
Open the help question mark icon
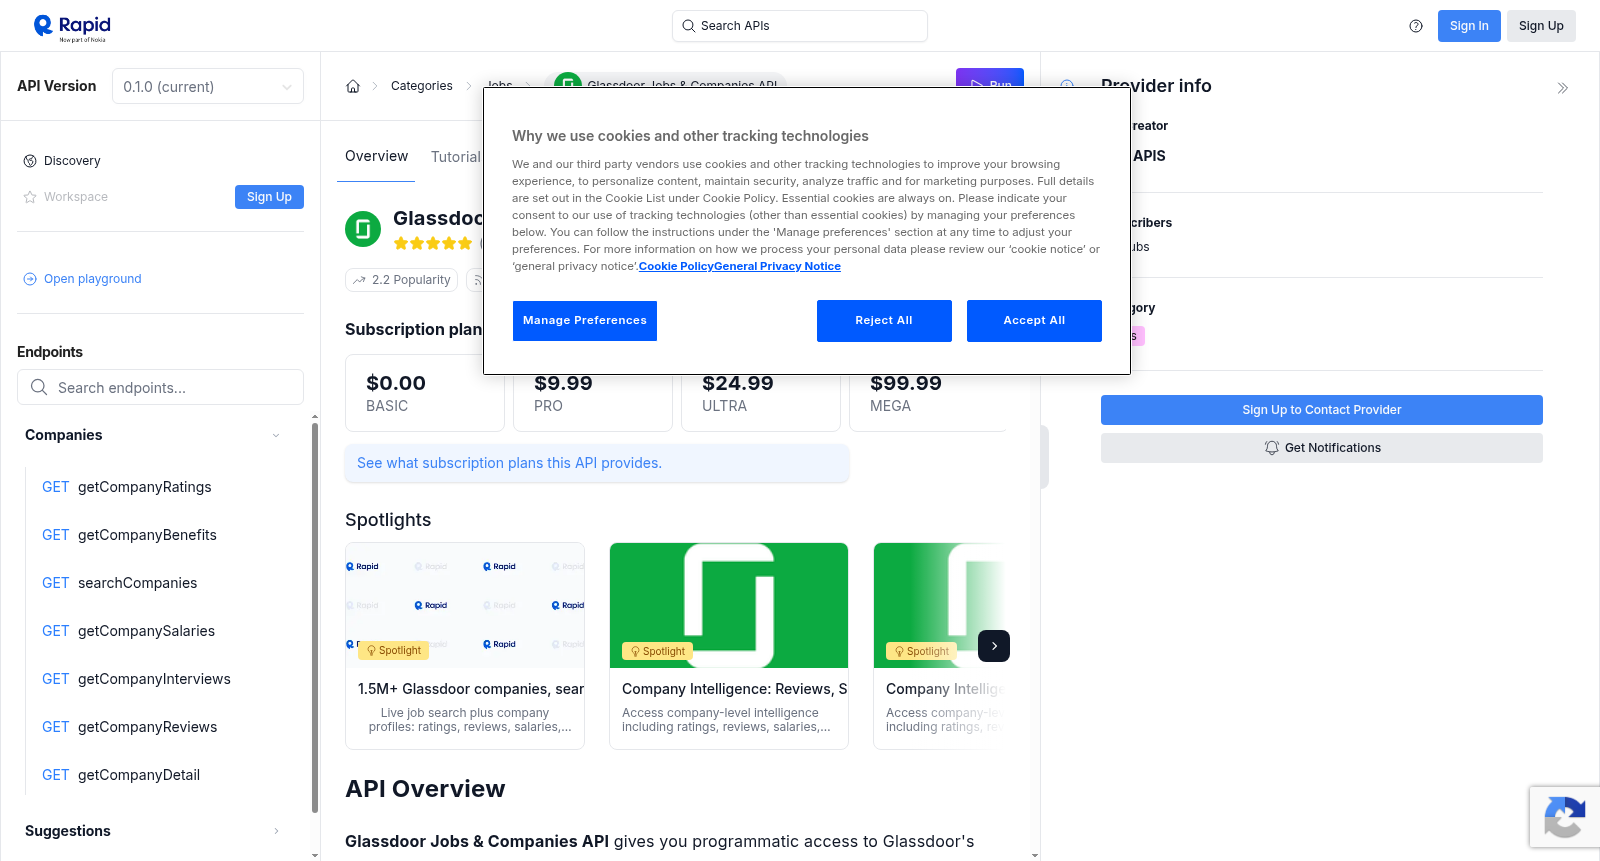coord(1416,26)
